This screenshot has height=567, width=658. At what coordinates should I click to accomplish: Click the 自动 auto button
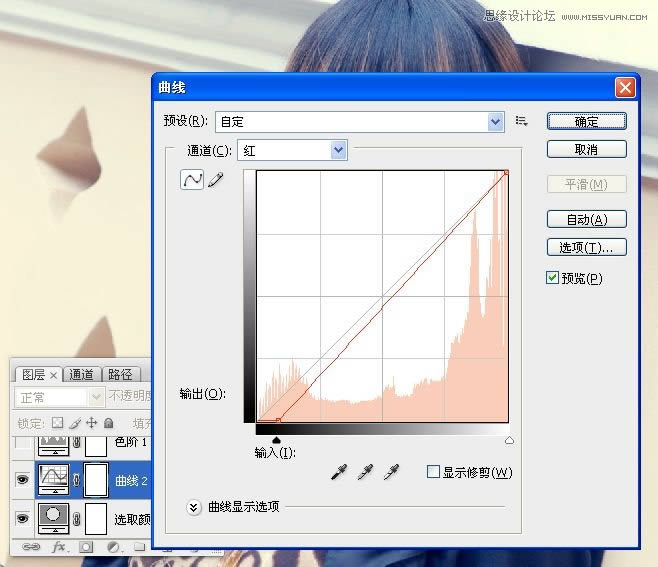tap(586, 219)
